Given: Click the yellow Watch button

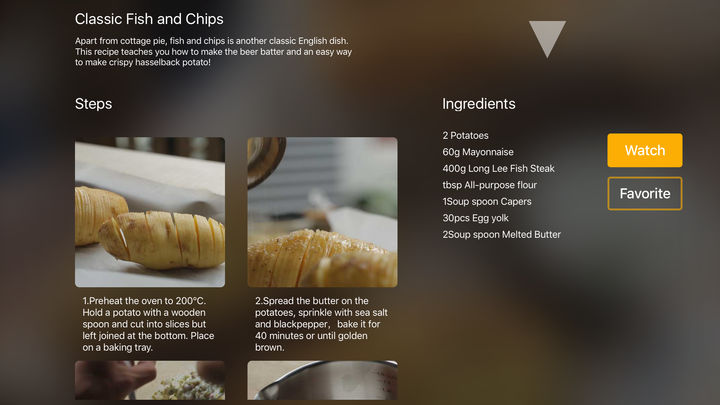Looking at the screenshot, I should click(645, 150).
